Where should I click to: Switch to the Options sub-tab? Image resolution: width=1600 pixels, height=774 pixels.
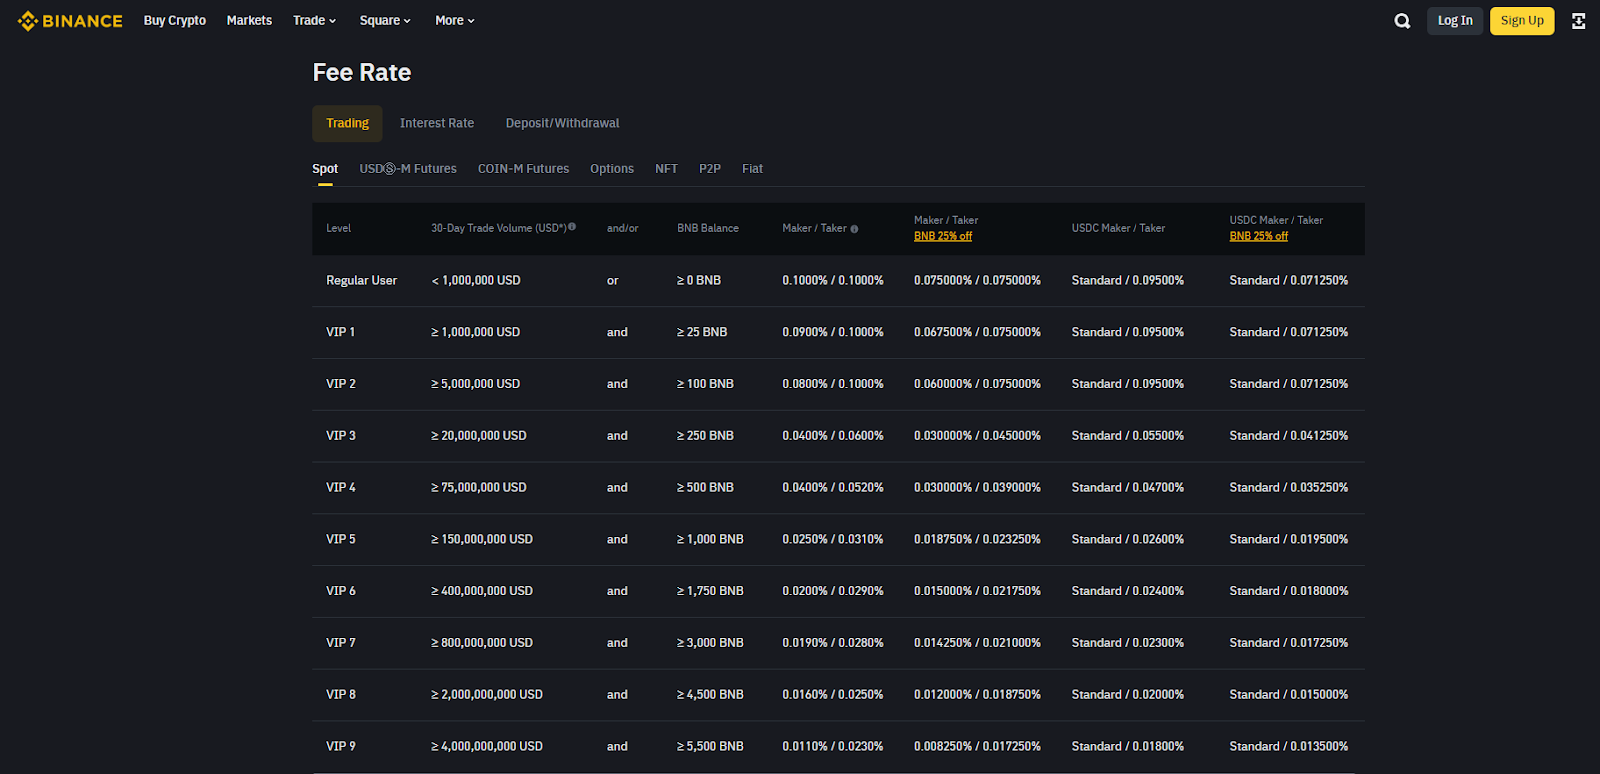pyautogui.click(x=612, y=169)
